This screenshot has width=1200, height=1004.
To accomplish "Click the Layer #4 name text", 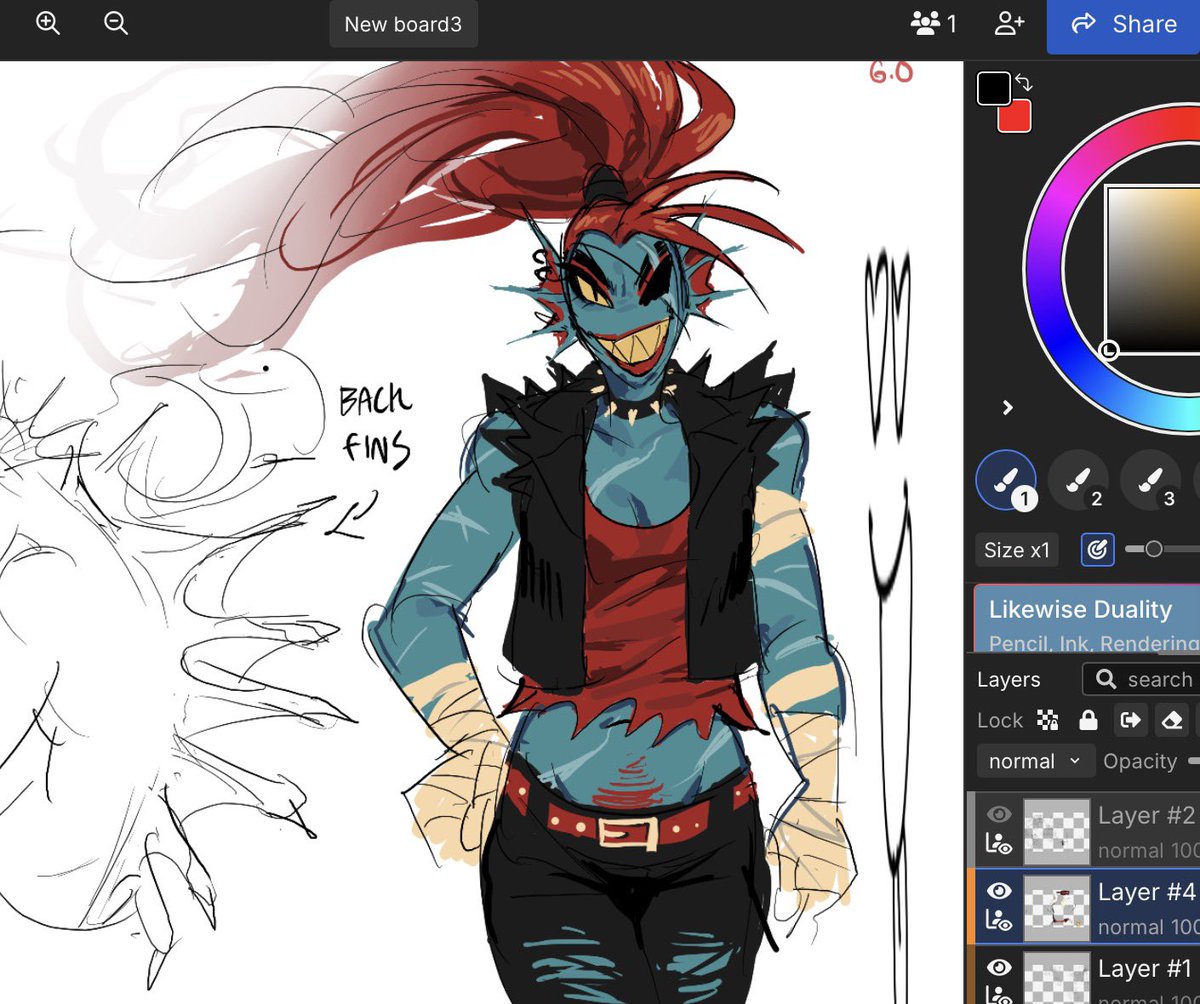I will 1147,892.
